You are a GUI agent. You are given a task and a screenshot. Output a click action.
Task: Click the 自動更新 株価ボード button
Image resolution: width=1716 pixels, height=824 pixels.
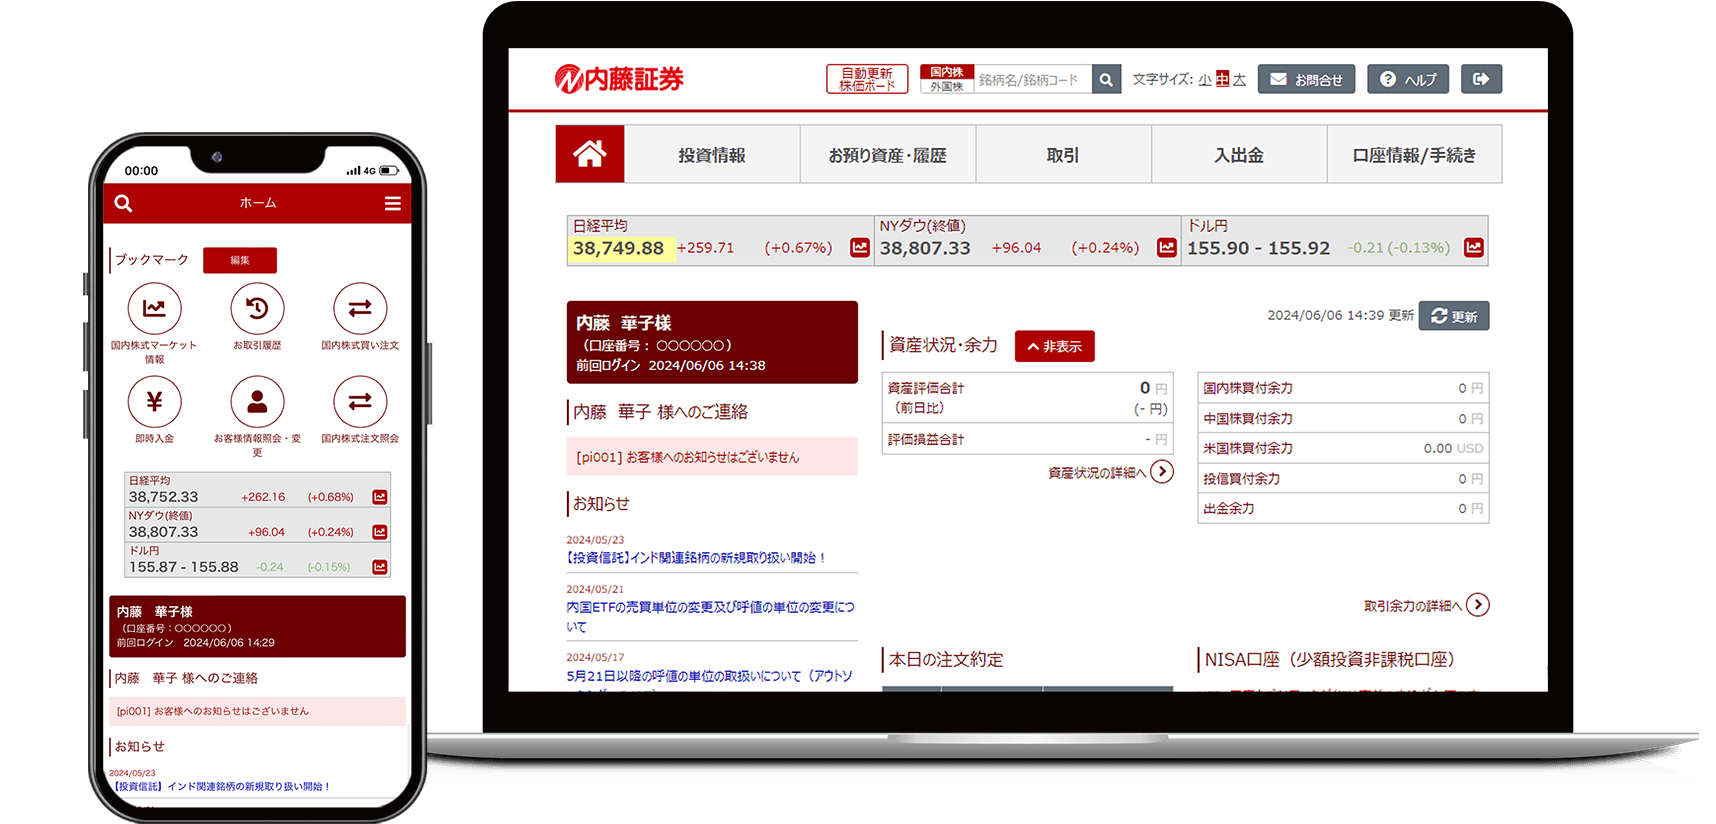[867, 79]
